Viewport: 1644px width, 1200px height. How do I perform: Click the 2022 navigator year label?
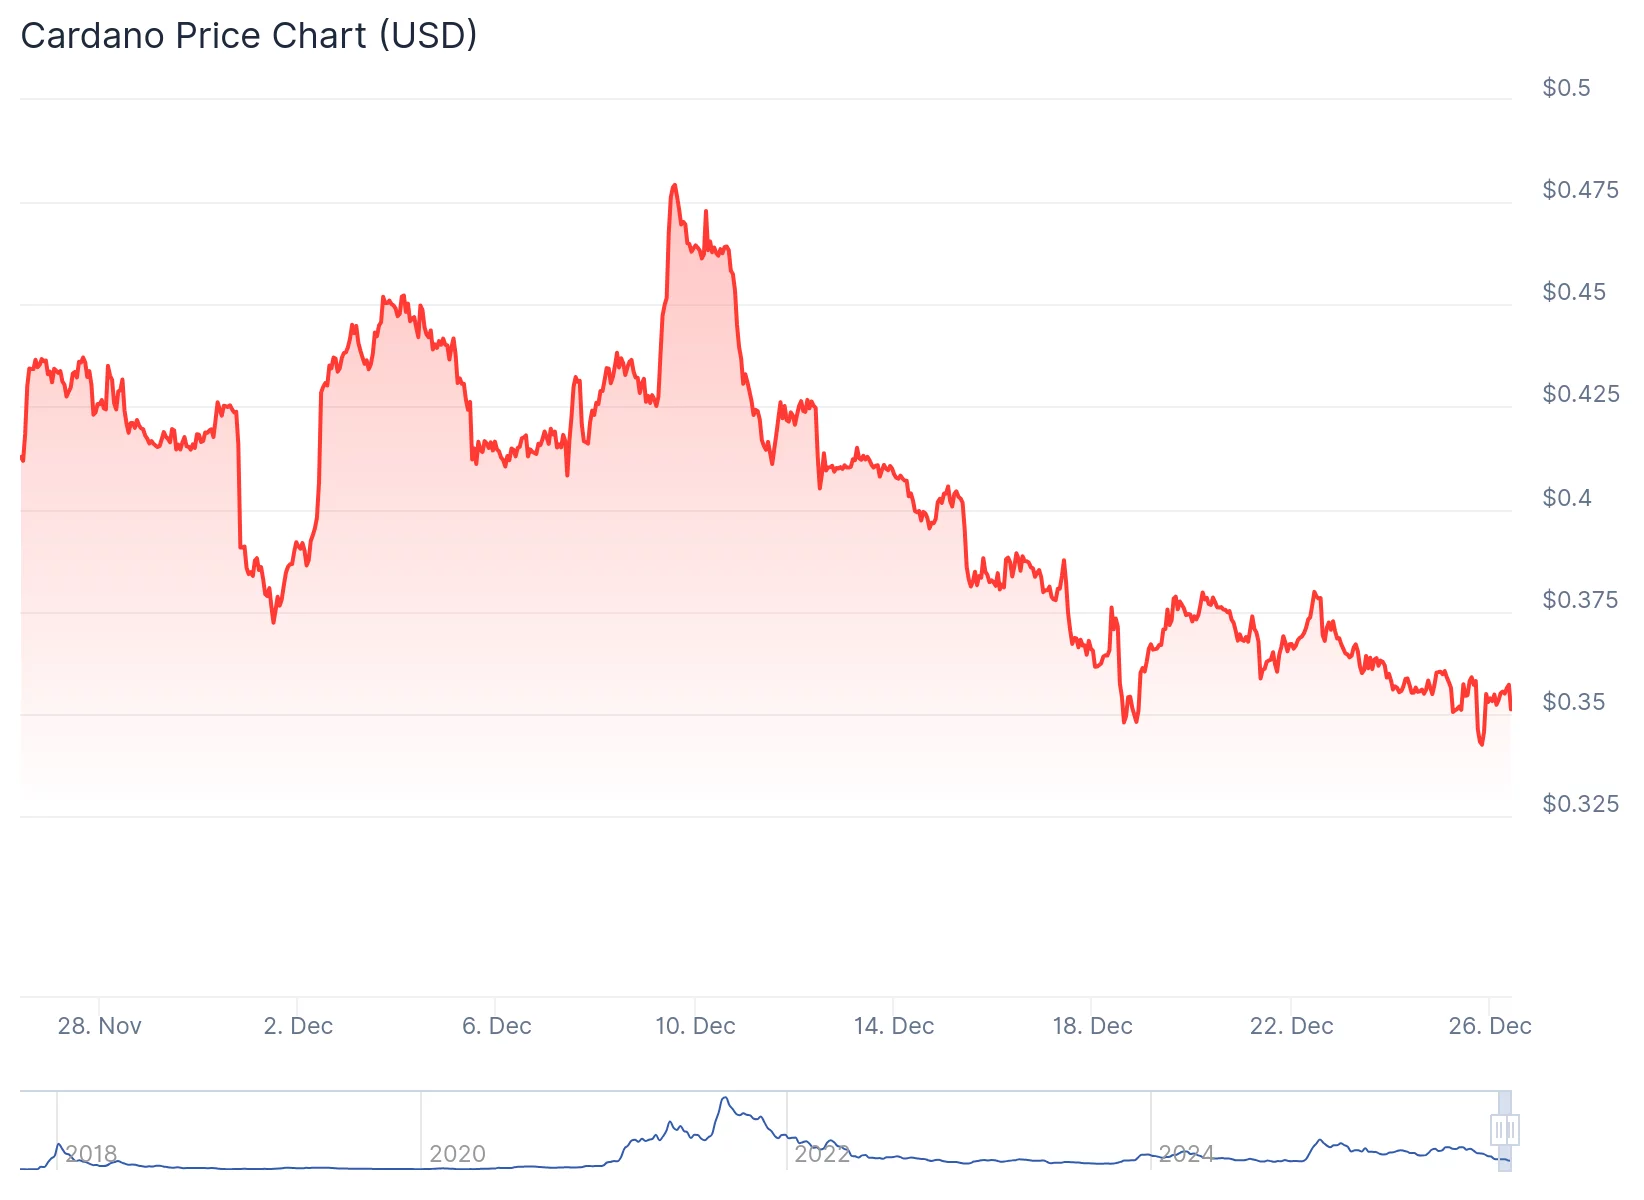[822, 1154]
